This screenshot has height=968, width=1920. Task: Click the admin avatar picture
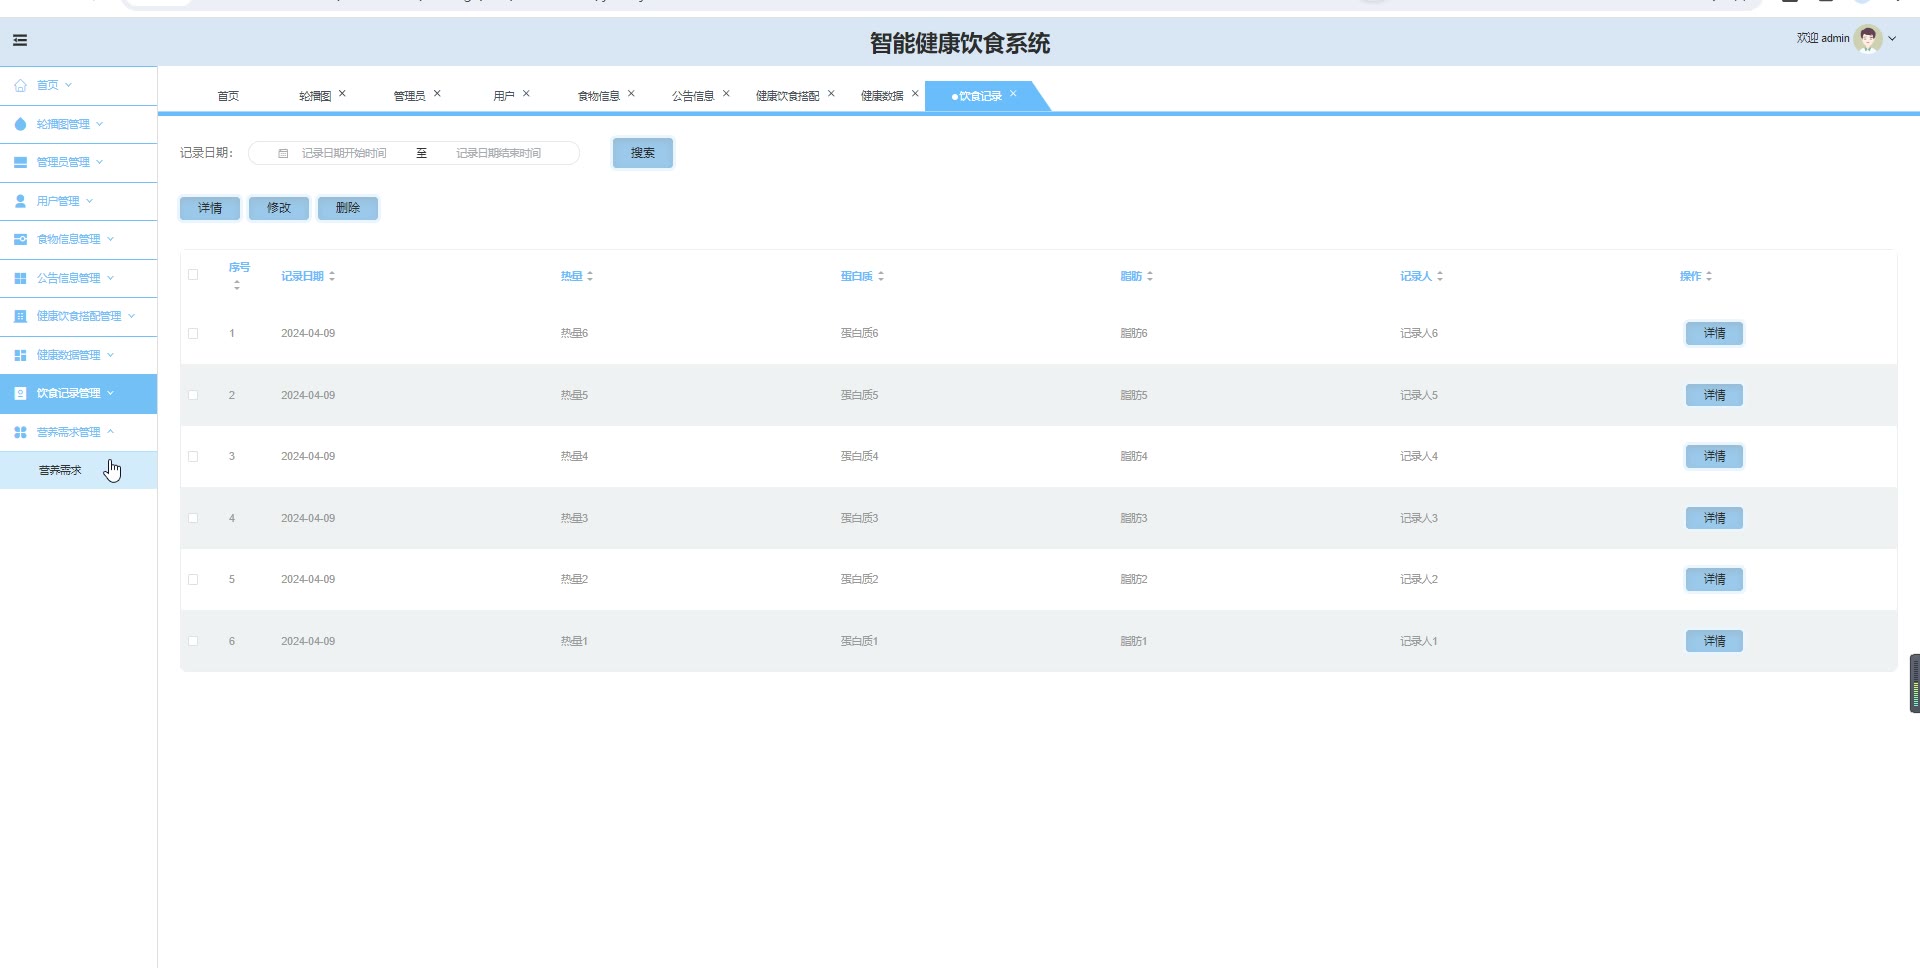pos(1866,39)
